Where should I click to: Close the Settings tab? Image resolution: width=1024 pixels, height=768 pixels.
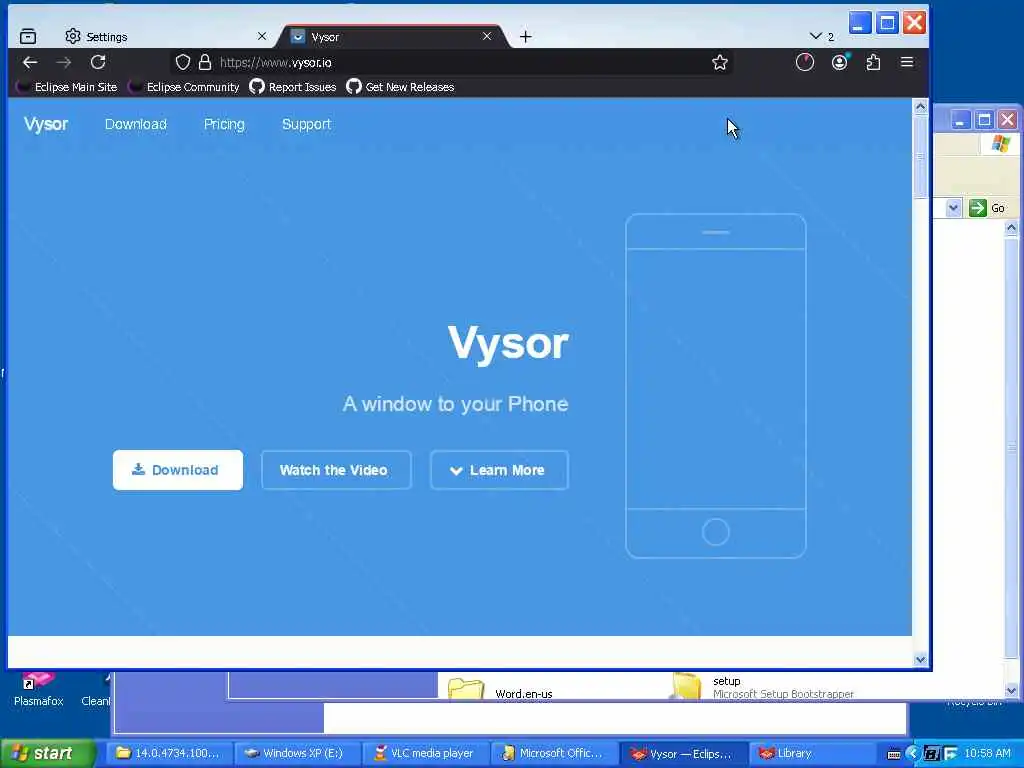(x=262, y=37)
